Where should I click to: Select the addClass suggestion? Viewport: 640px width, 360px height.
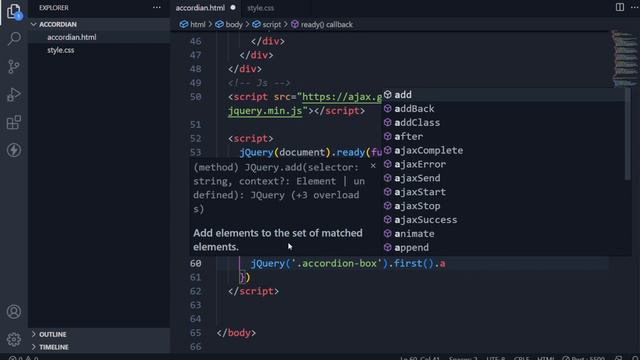click(503, 122)
